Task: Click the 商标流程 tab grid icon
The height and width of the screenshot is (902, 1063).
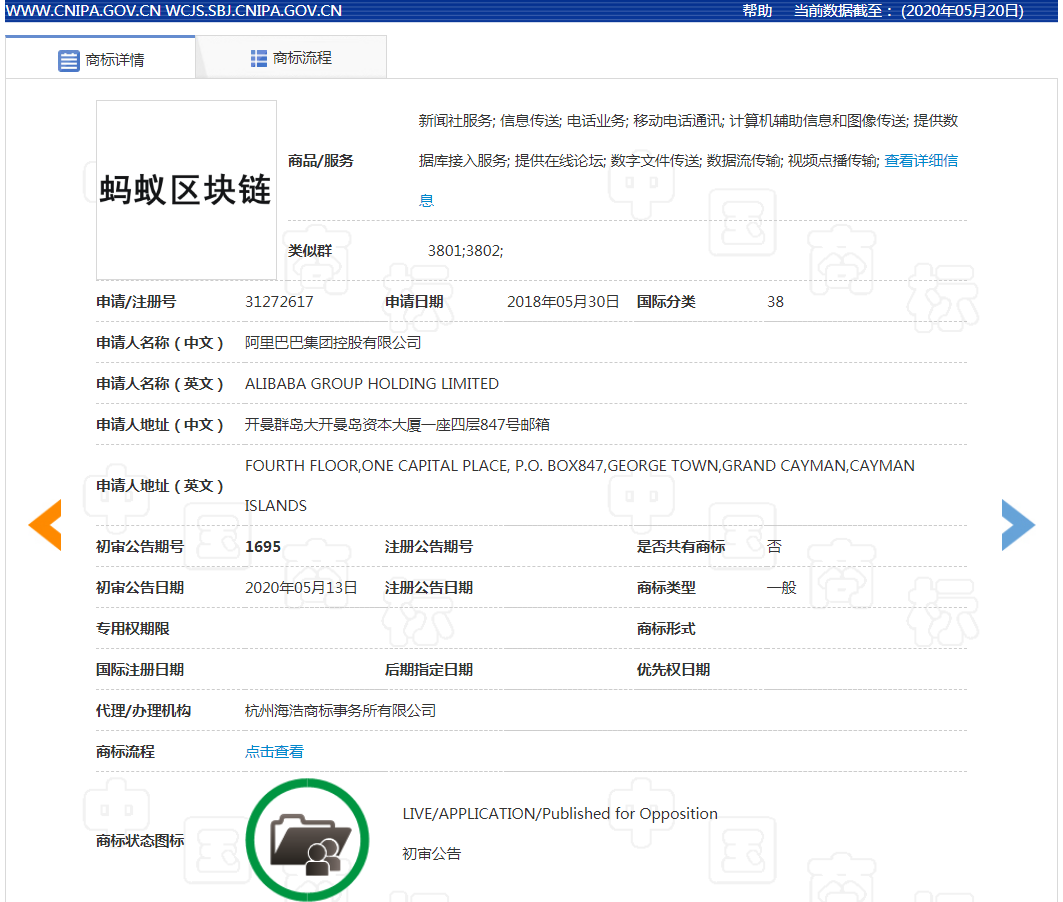Action: pos(258,58)
